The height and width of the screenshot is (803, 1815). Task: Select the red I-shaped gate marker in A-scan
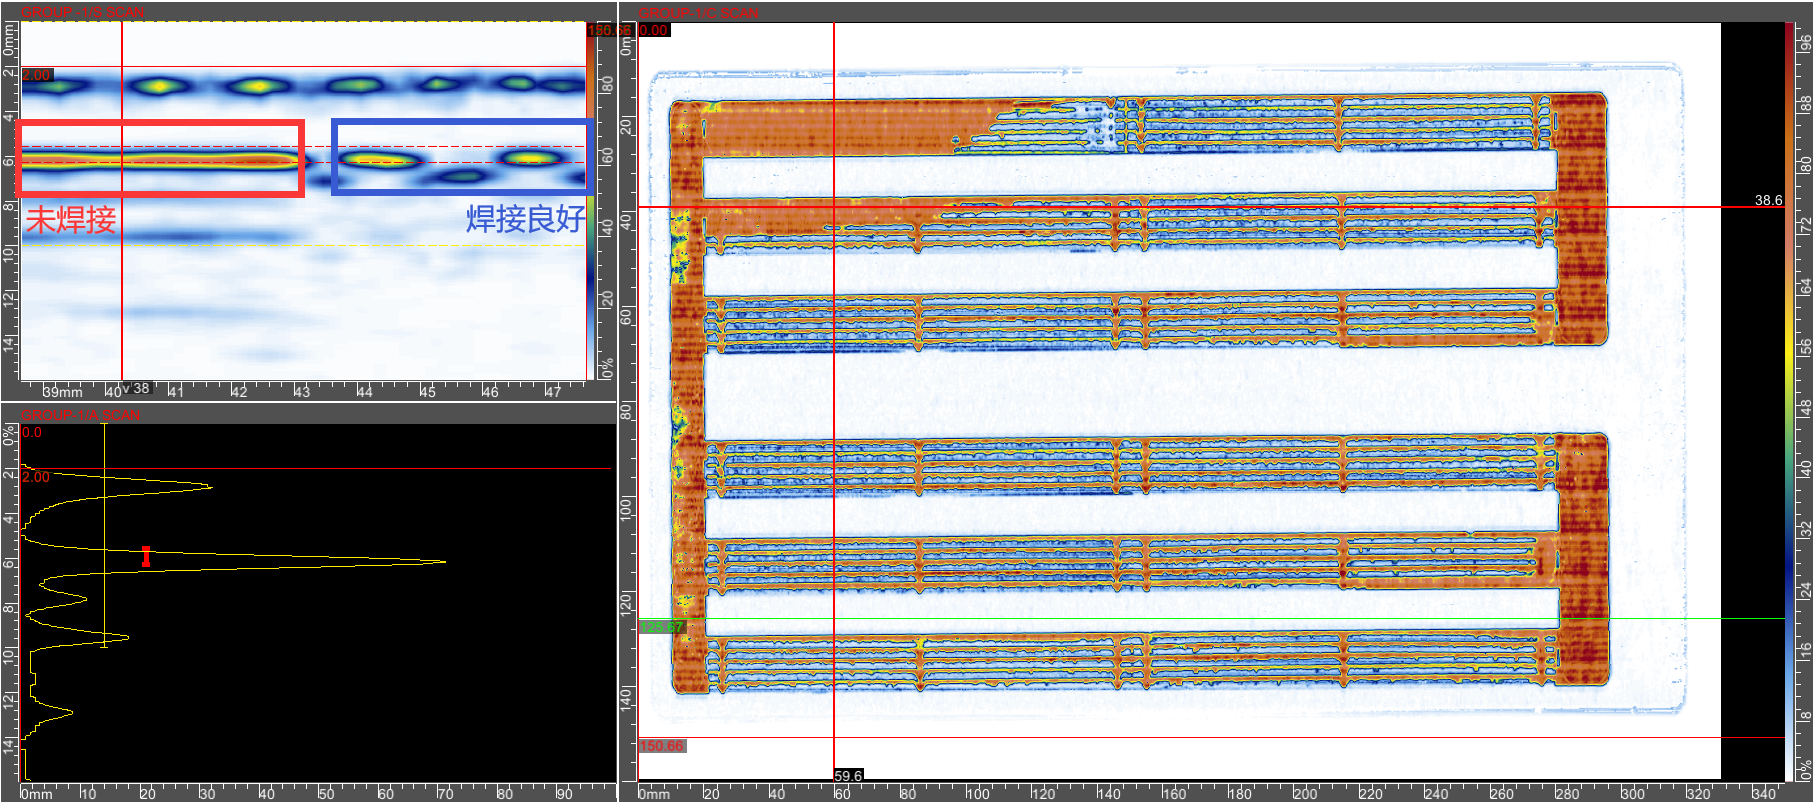coord(146,556)
